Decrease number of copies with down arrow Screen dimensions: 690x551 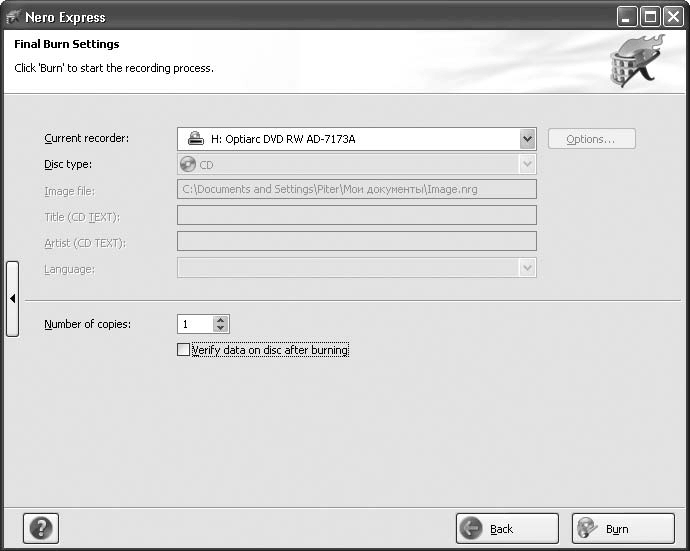(221, 328)
